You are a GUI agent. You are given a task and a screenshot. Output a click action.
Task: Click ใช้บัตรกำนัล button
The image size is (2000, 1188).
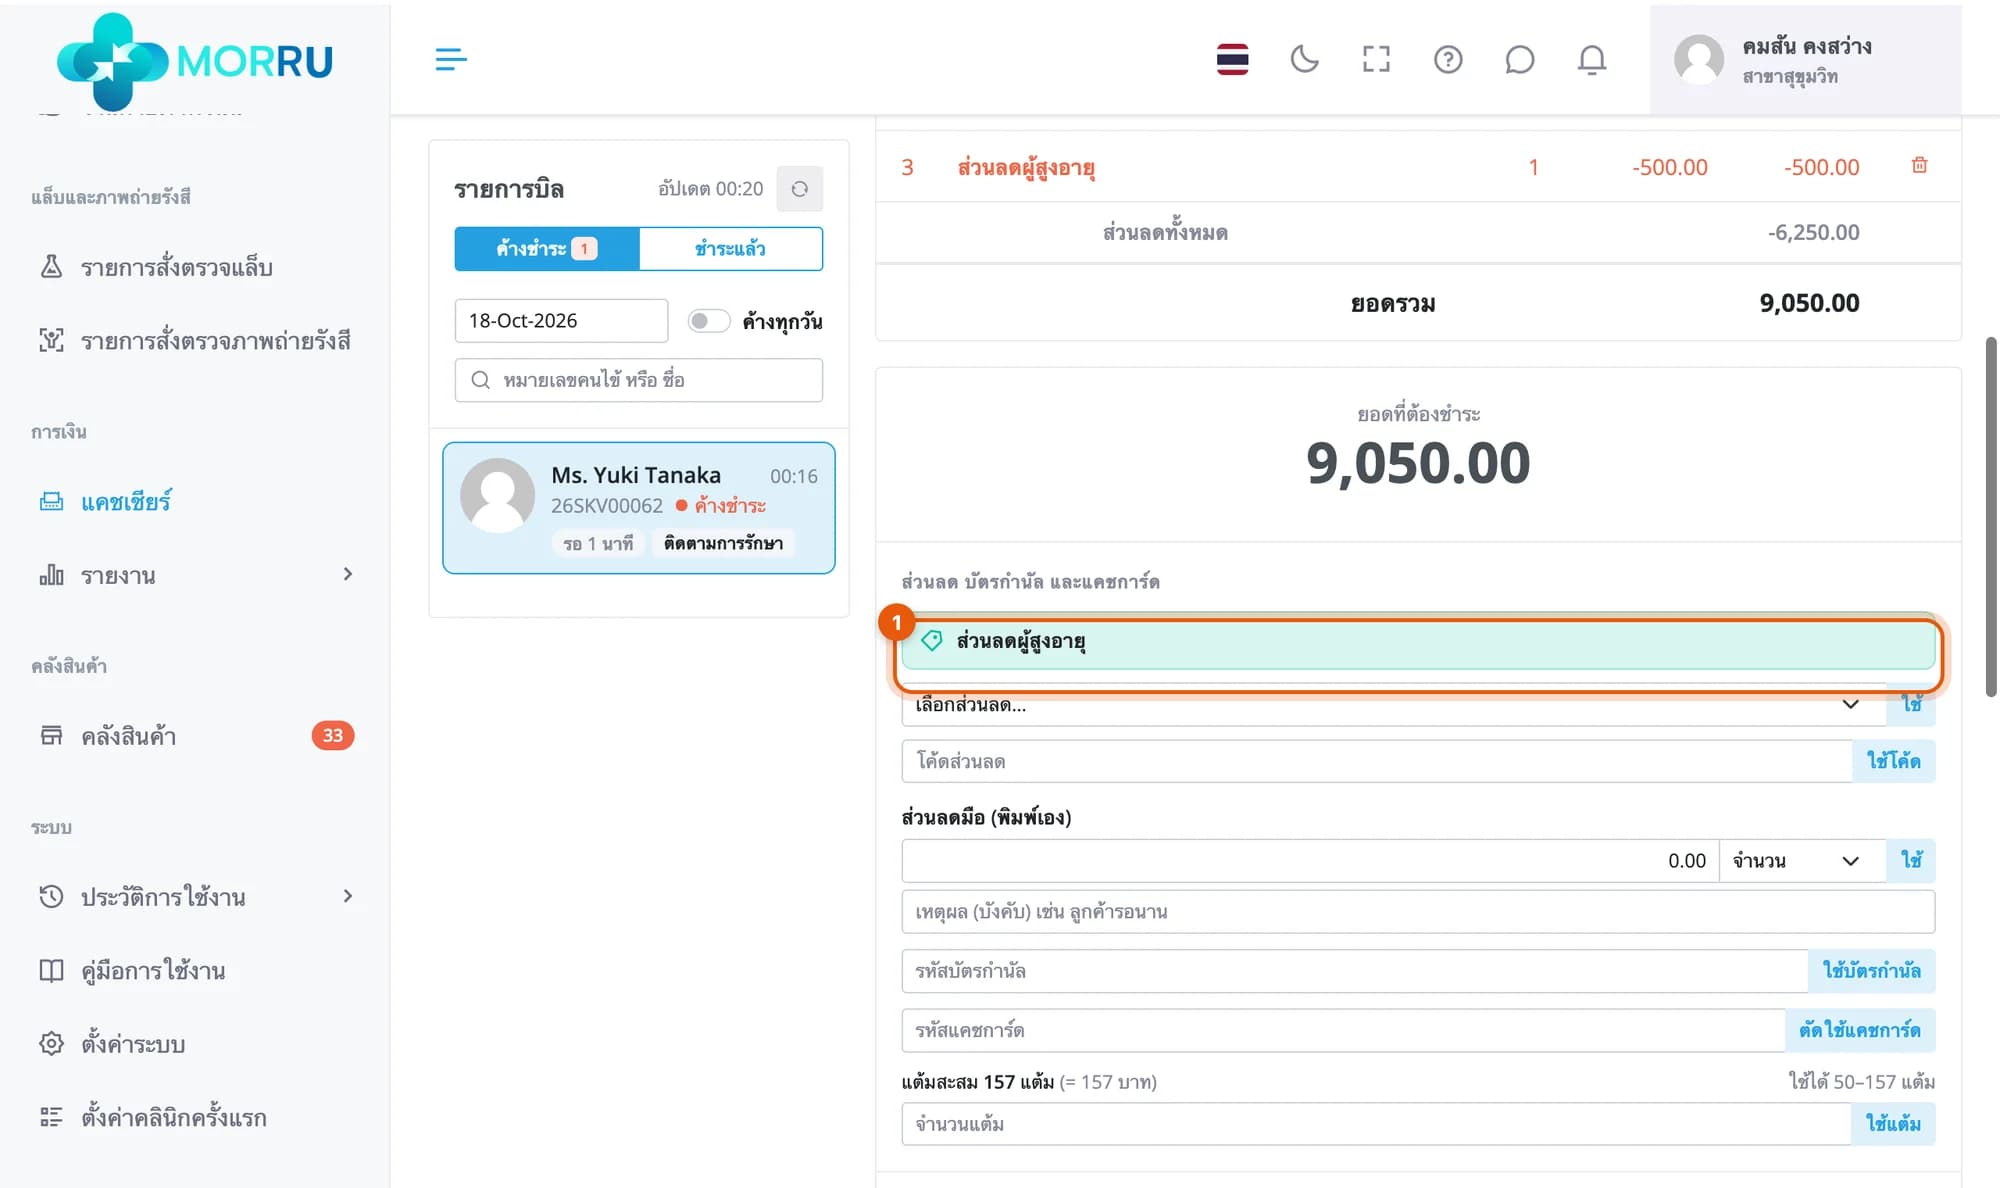pyautogui.click(x=1871, y=971)
